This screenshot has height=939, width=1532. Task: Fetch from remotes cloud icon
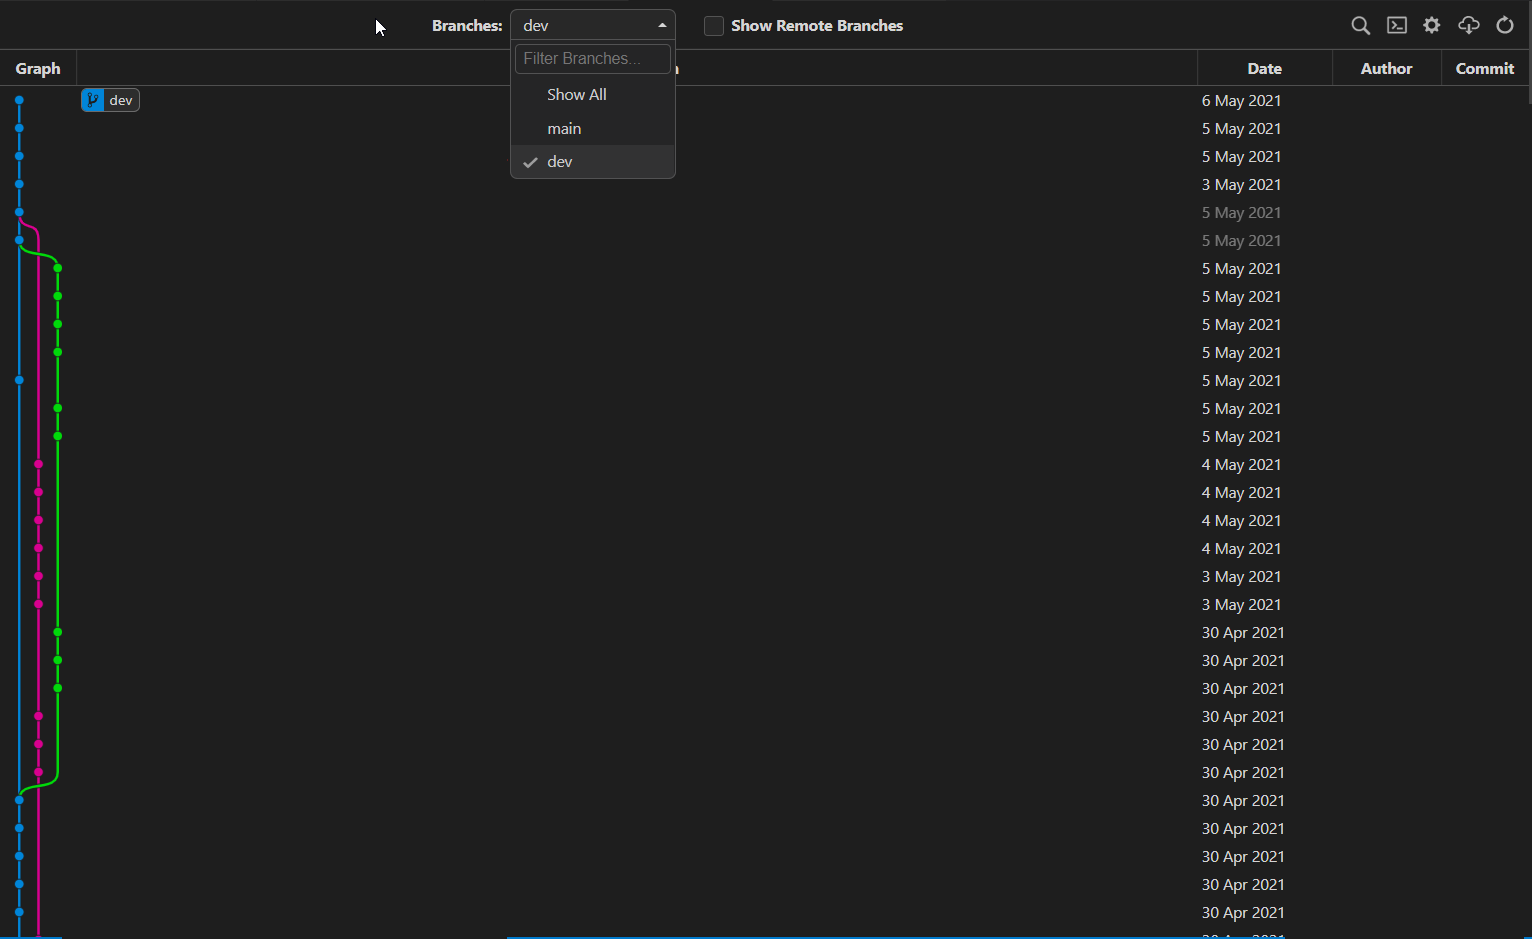(x=1468, y=26)
